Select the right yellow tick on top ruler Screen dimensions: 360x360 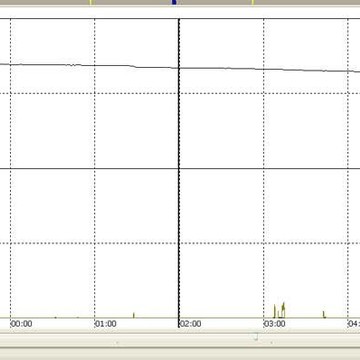[x=253, y=2]
